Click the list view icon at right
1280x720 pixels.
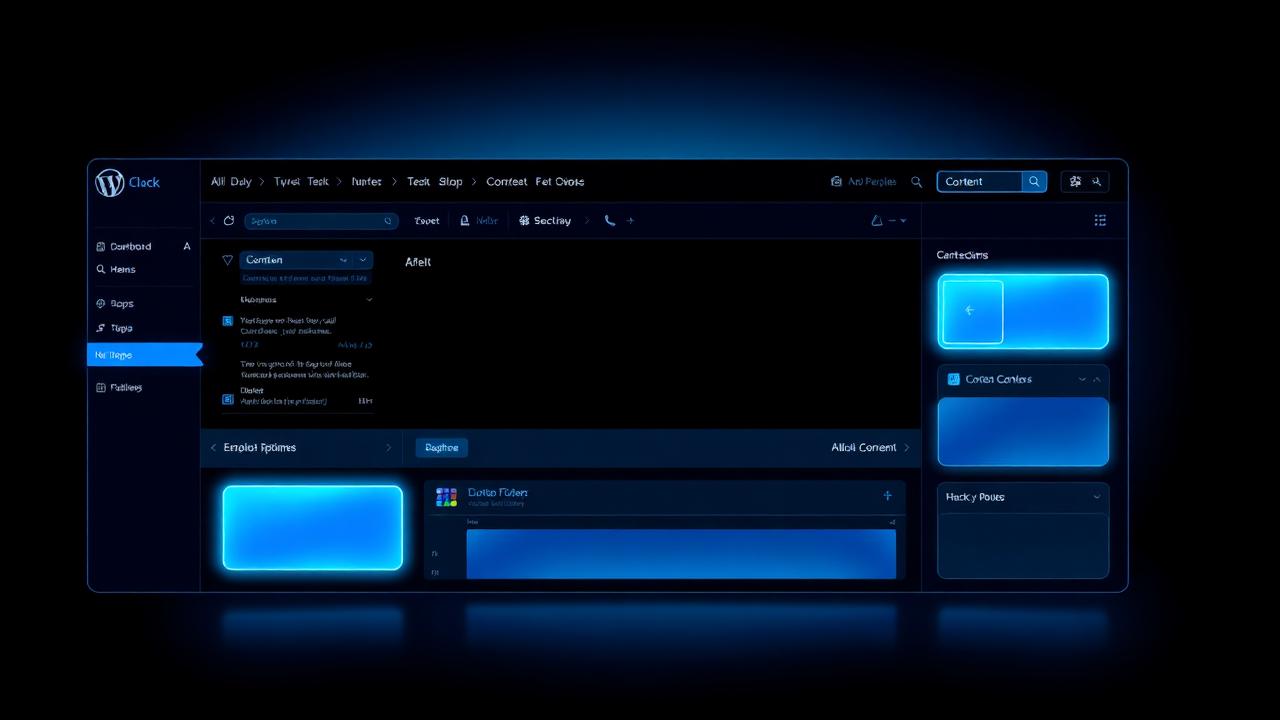[x=1100, y=220]
